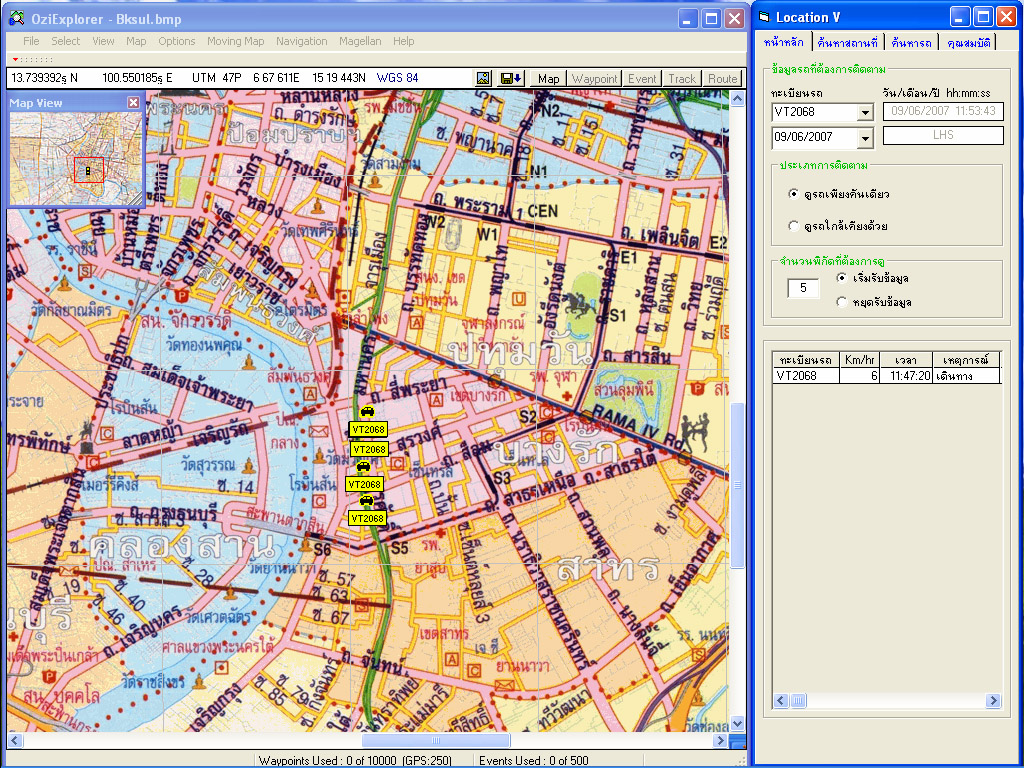This screenshot has width=1024, height=768.
Task: Expand the VT2068 vehicle registration dropdown
Action: click(x=865, y=113)
